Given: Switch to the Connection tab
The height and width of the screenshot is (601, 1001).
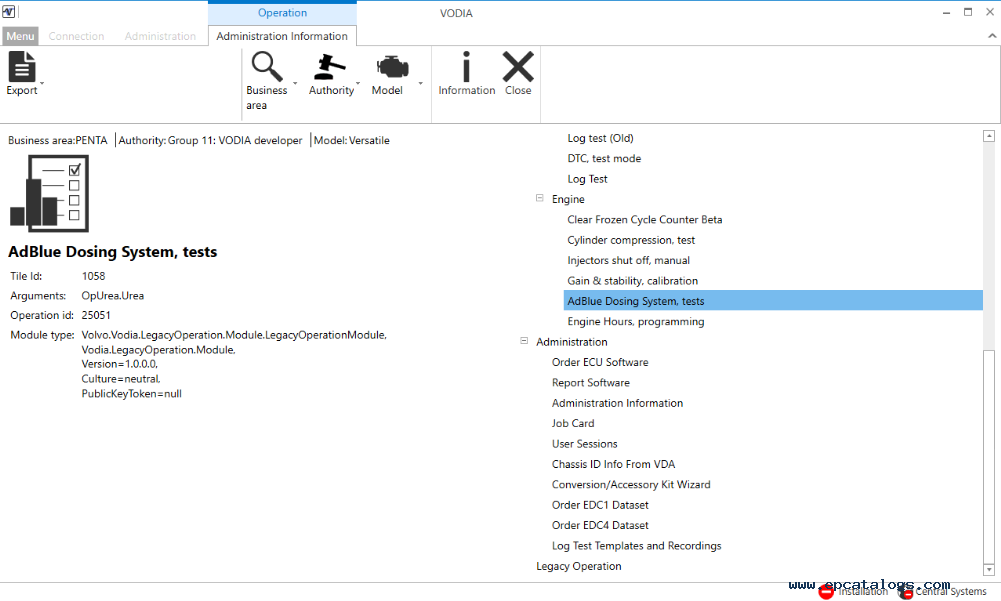Looking at the screenshot, I should tap(76, 36).
